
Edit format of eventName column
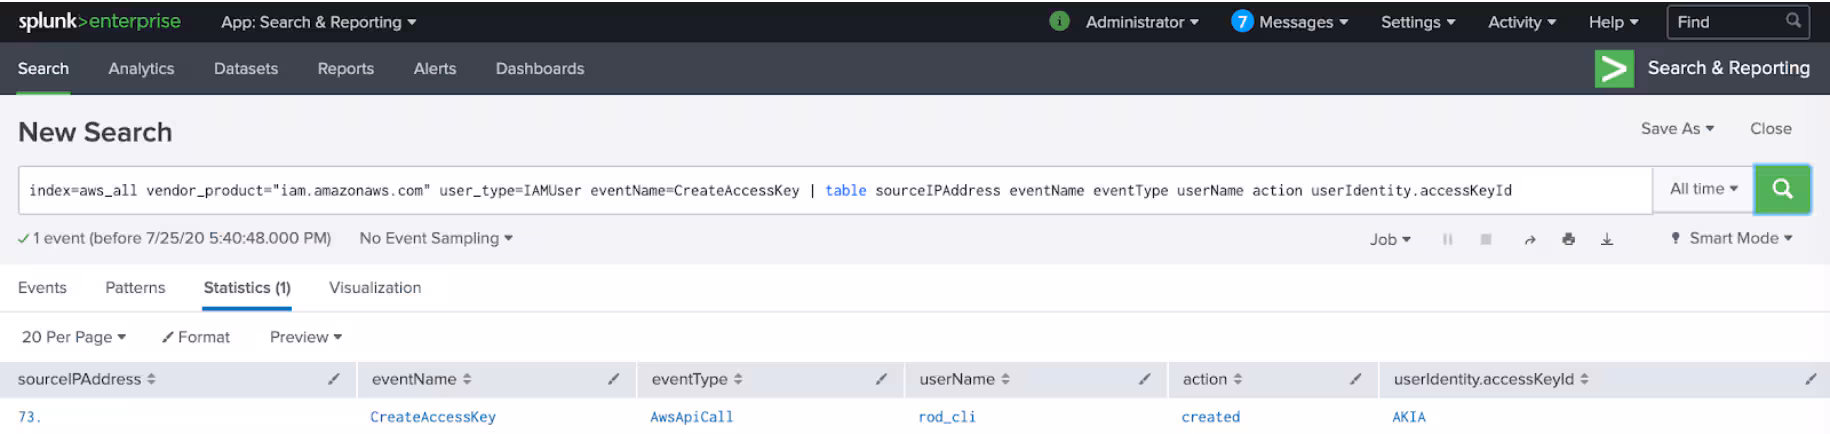[613, 380]
